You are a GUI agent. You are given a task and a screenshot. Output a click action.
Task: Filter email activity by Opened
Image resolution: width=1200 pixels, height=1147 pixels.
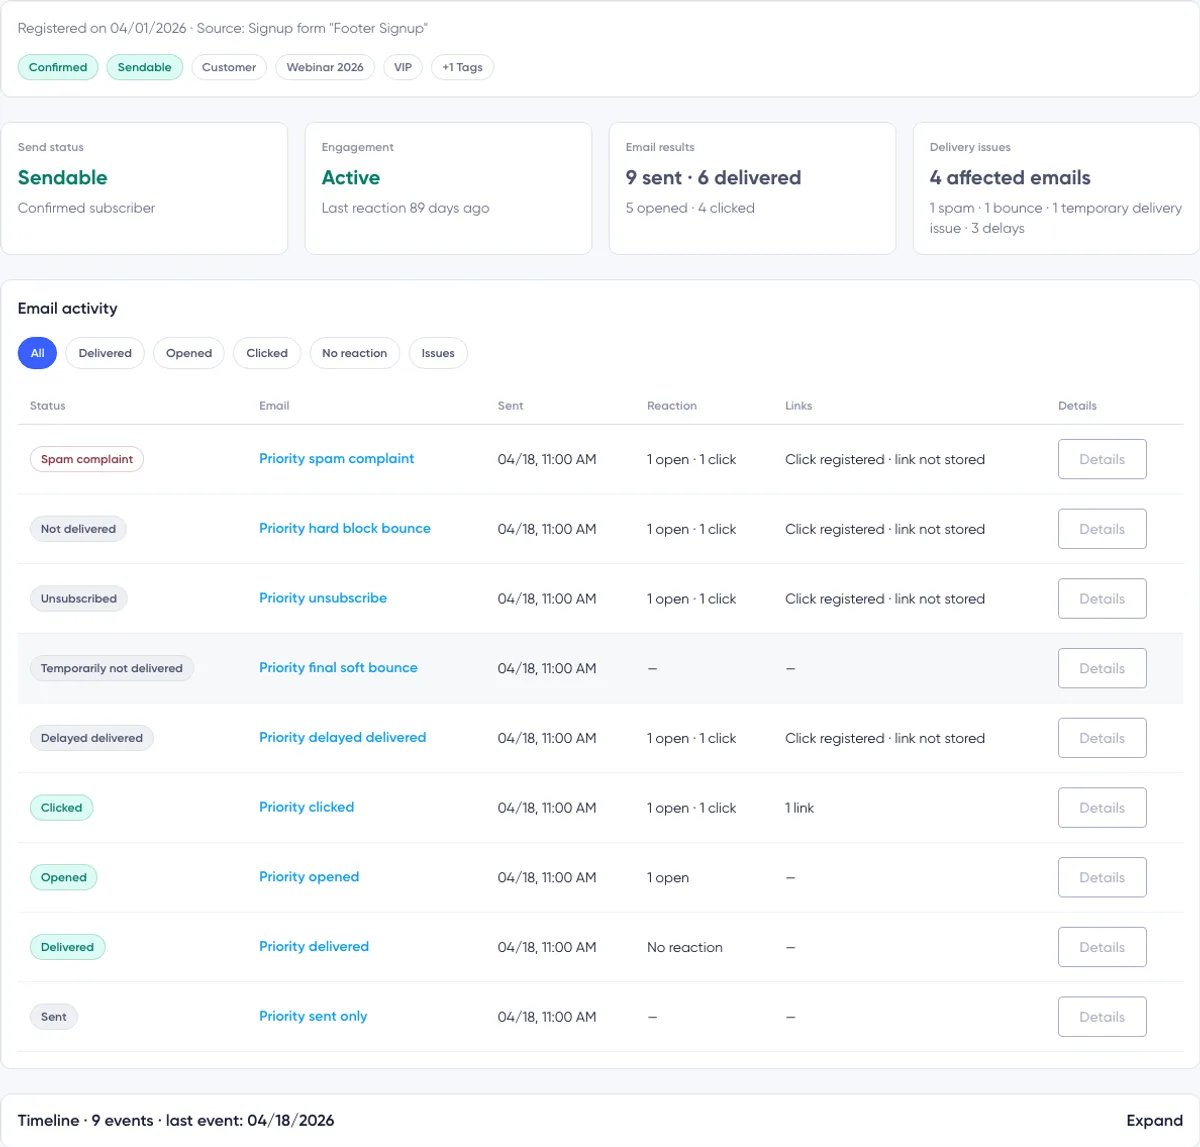point(189,353)
